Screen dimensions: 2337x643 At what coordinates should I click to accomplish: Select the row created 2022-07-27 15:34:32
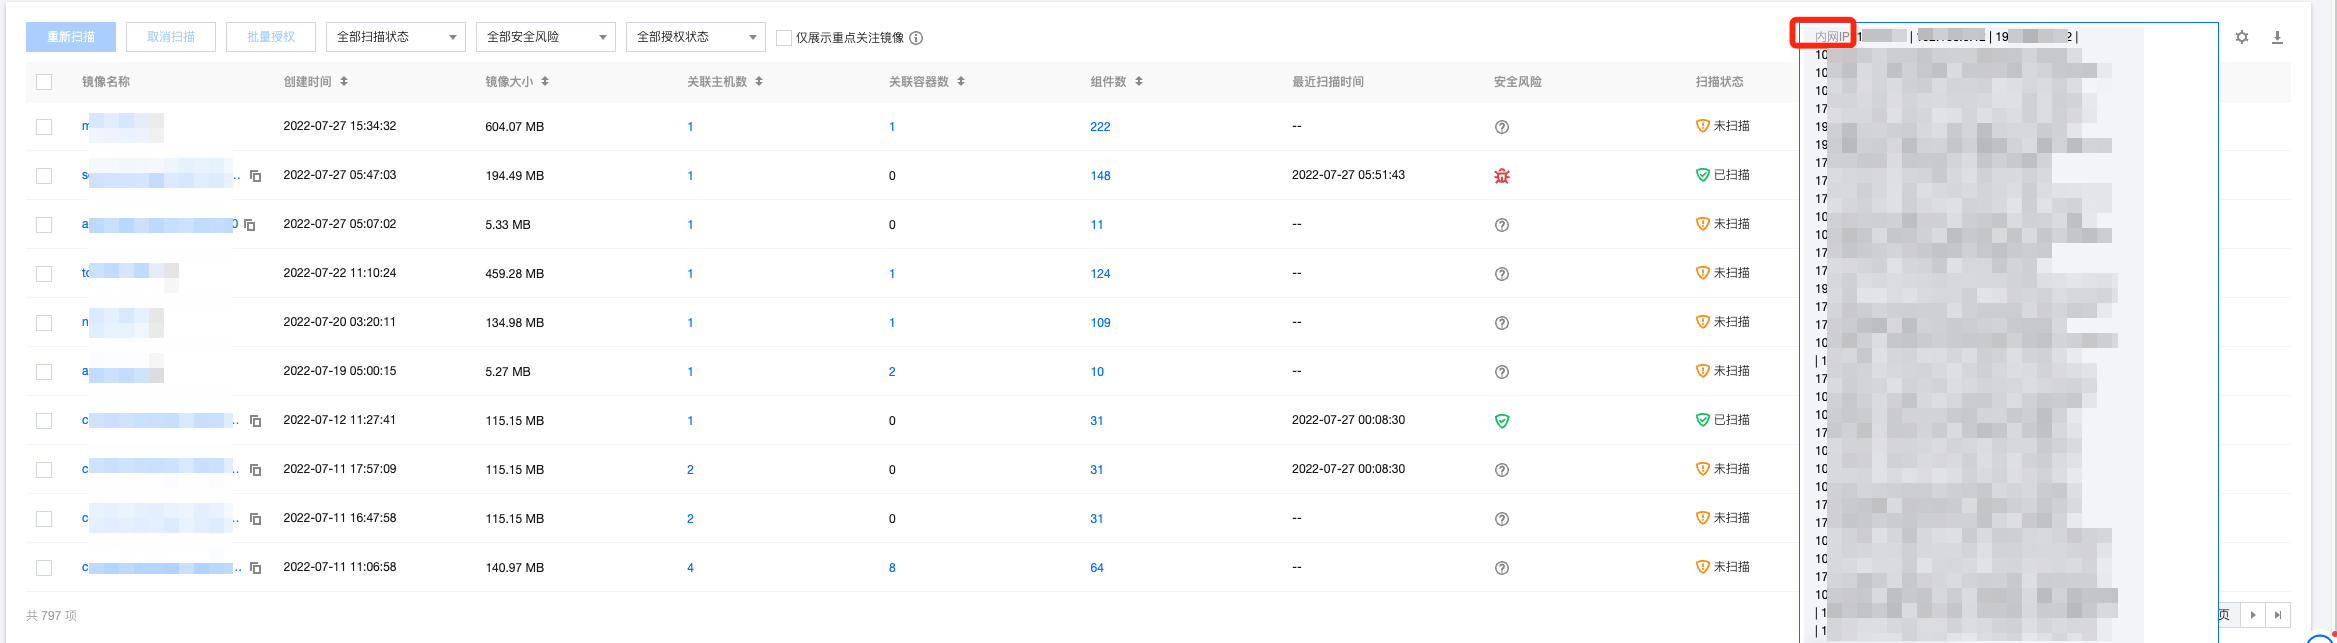pos(44,127)
